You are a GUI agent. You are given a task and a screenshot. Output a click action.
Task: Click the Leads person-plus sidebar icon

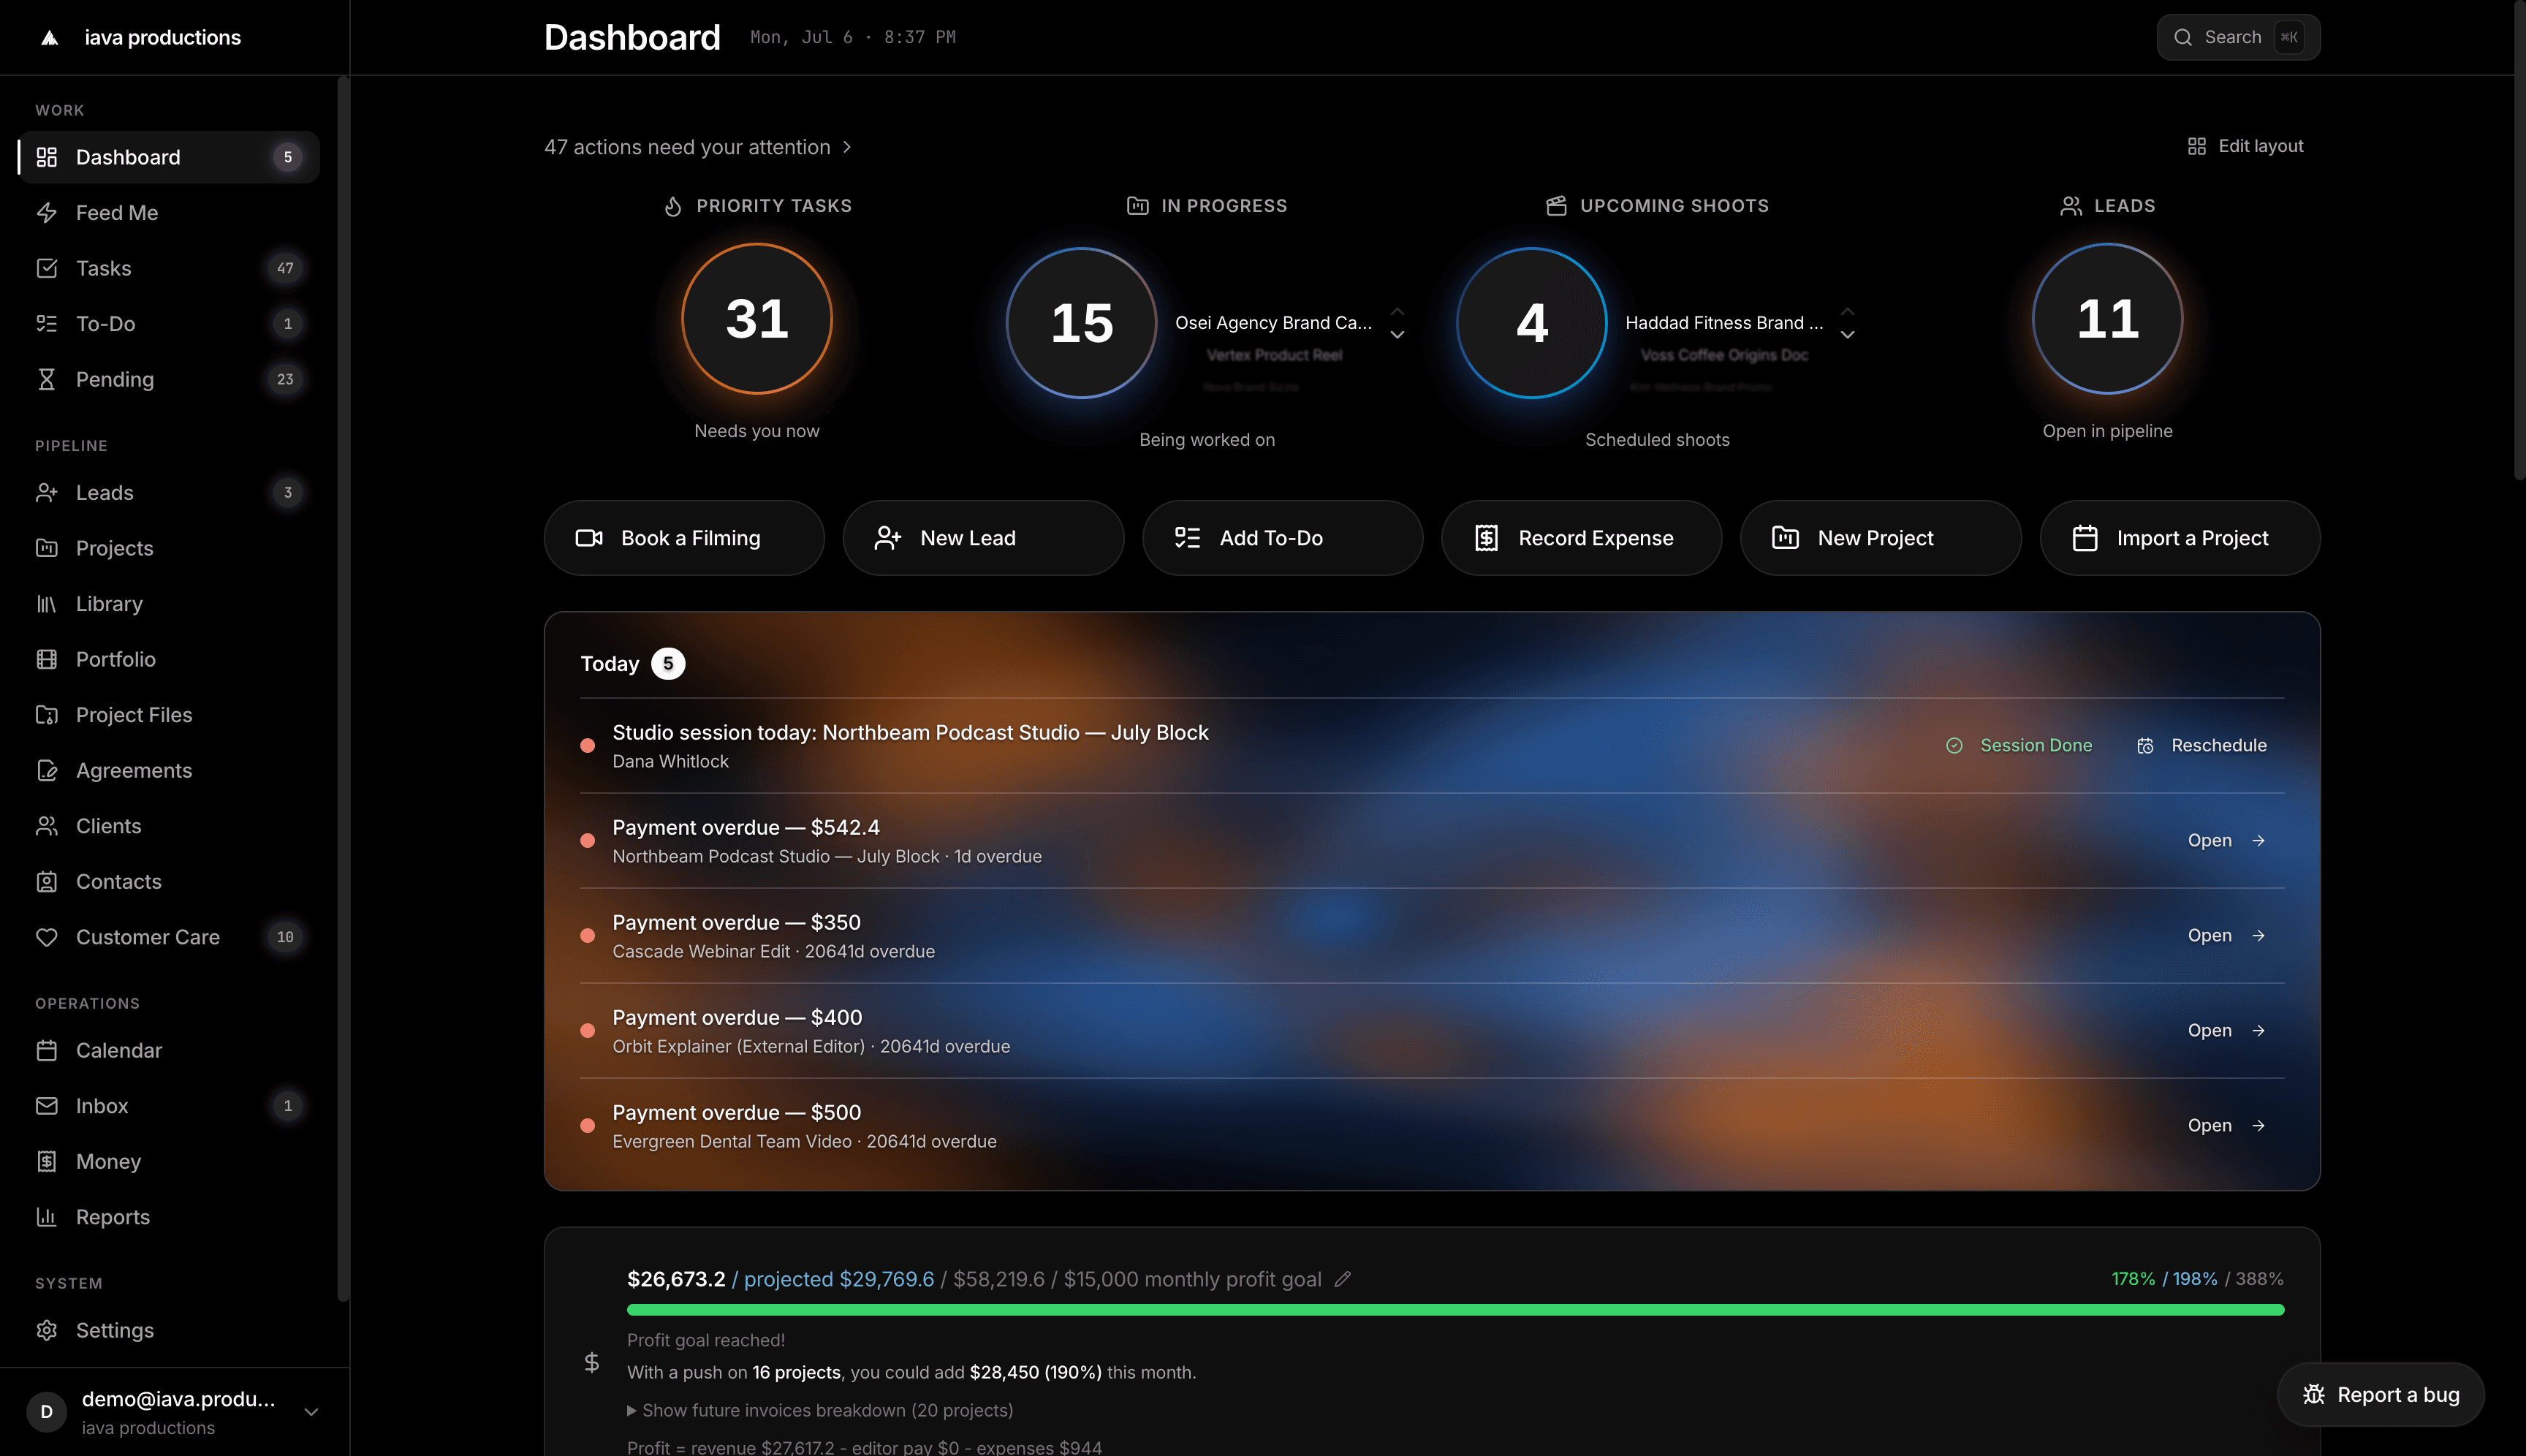[46, 493]
